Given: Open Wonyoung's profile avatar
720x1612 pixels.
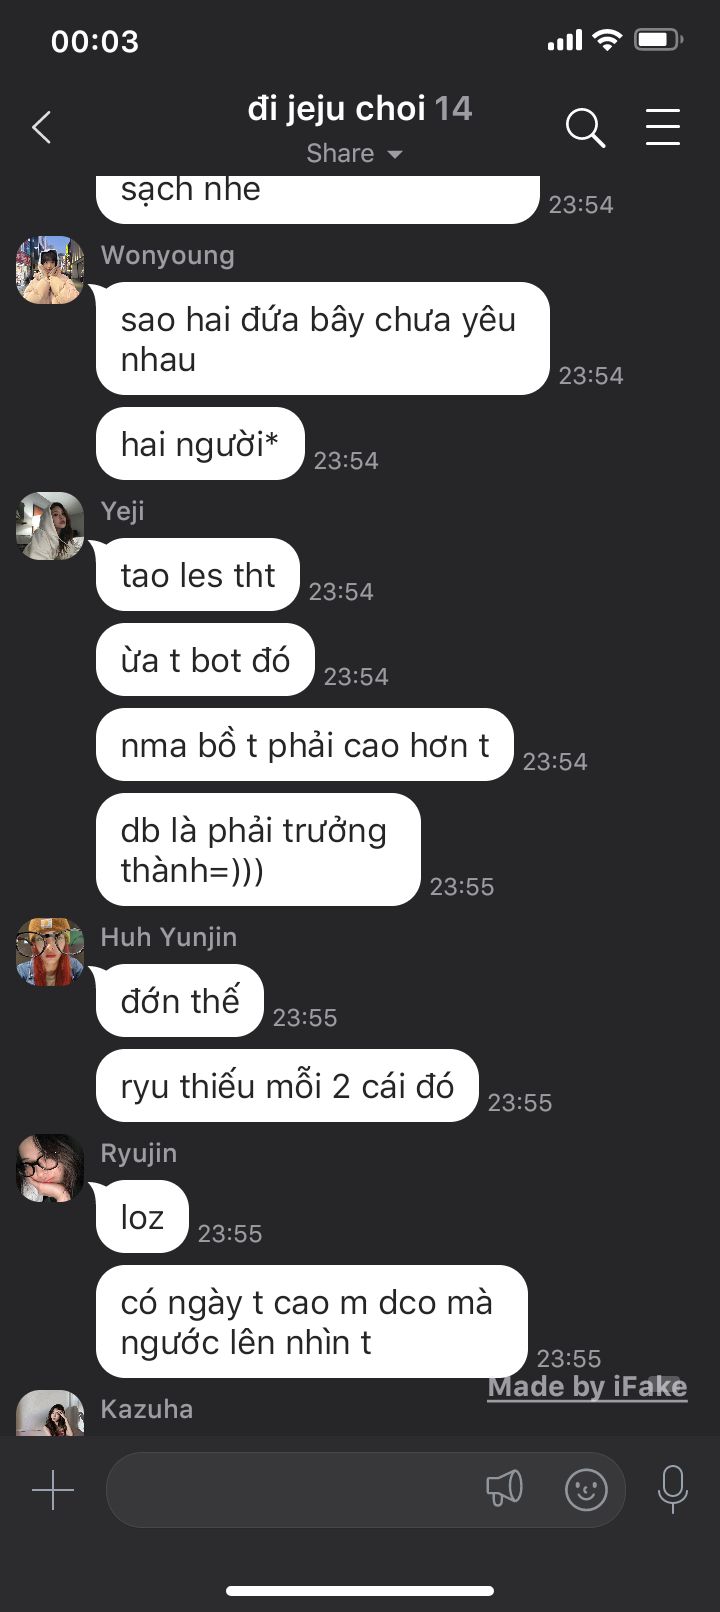Looking at the screenshot, I should click(x=50, y=270).
